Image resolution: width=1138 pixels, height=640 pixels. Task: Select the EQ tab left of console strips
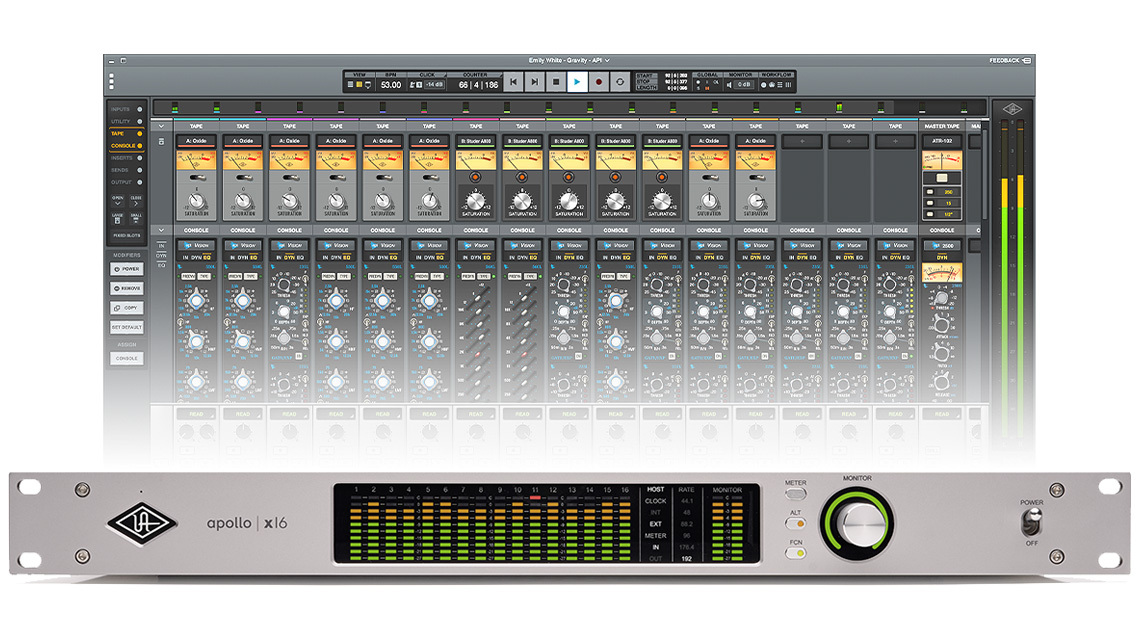tap(161, 265)
